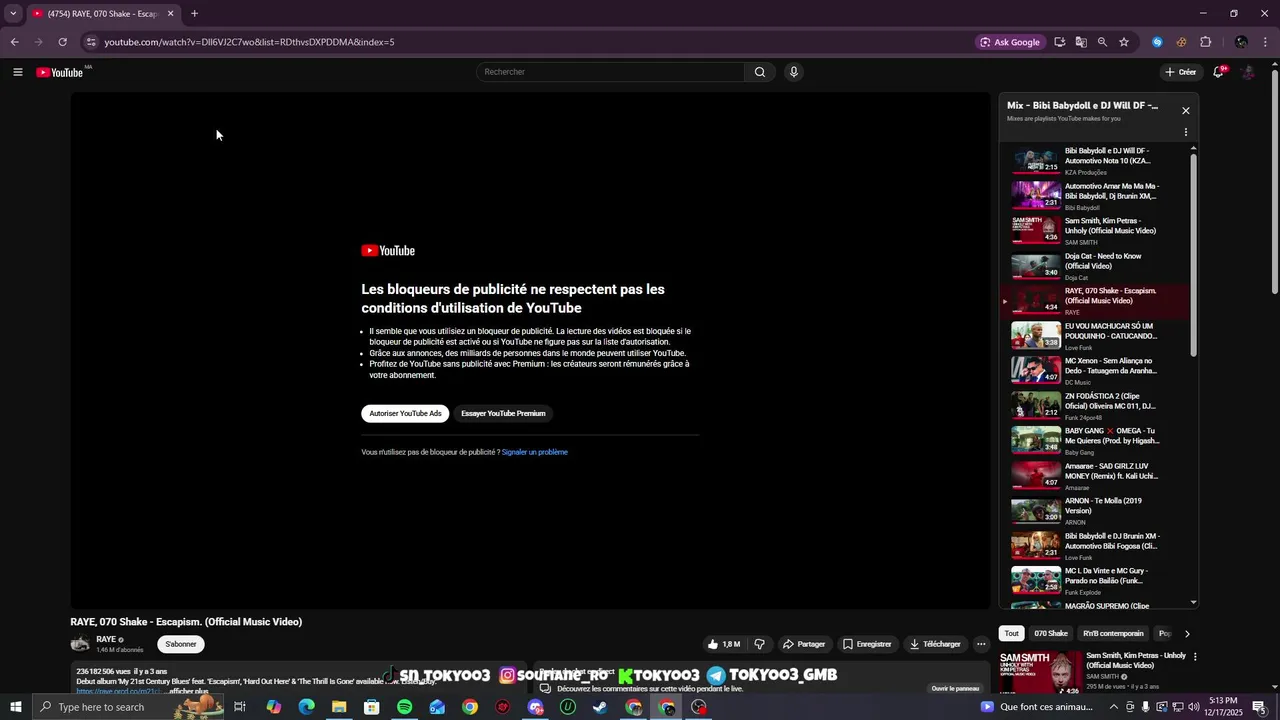Click Ask Google in address bar
The width and height of the screenshot is (1280, 720).
pos(1010,42)
